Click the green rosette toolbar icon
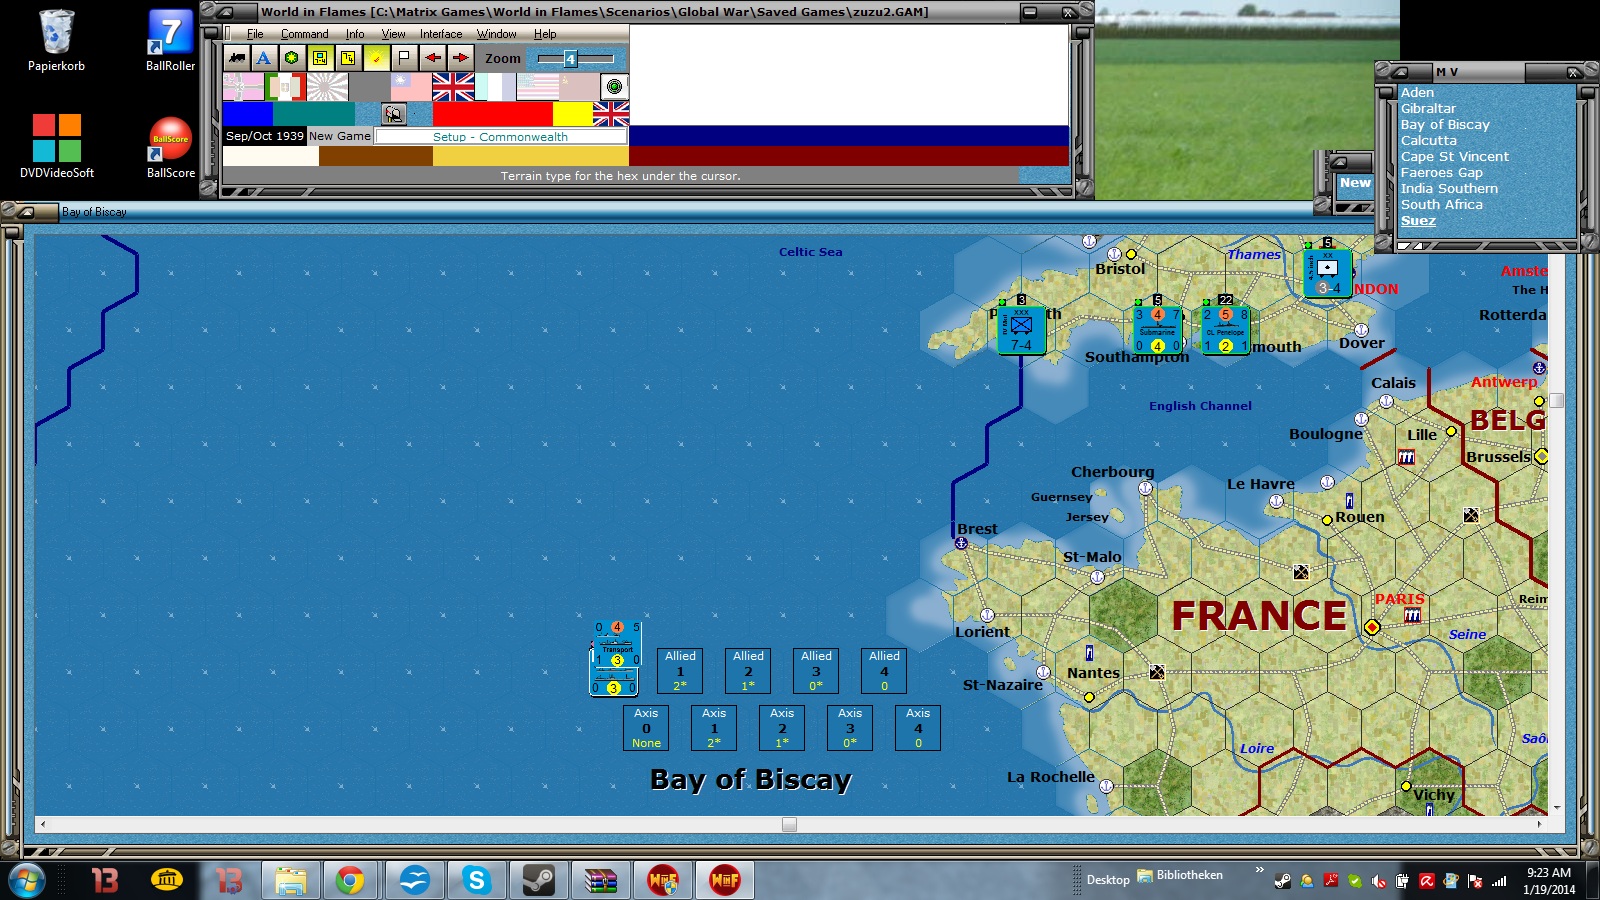The width and height of the screenshot is (1600, 900). (x=292, y=58)
